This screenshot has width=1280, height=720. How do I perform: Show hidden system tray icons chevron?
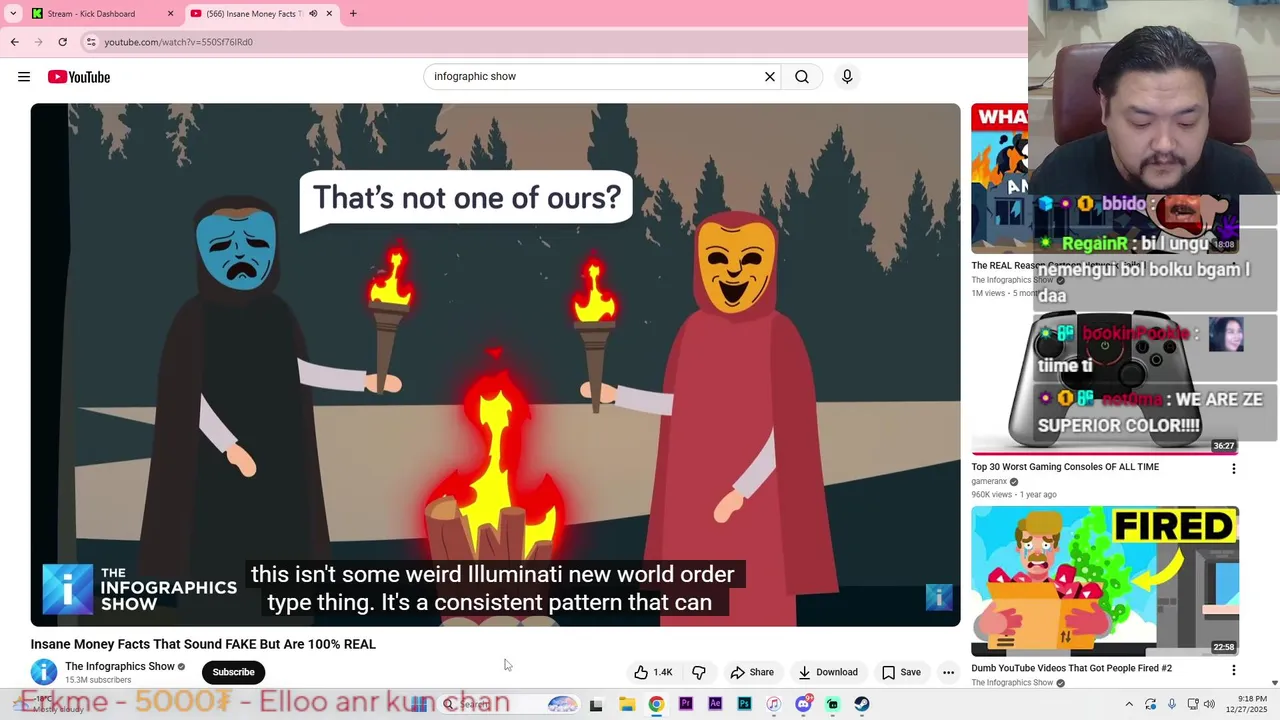(x=1129, y=704)
